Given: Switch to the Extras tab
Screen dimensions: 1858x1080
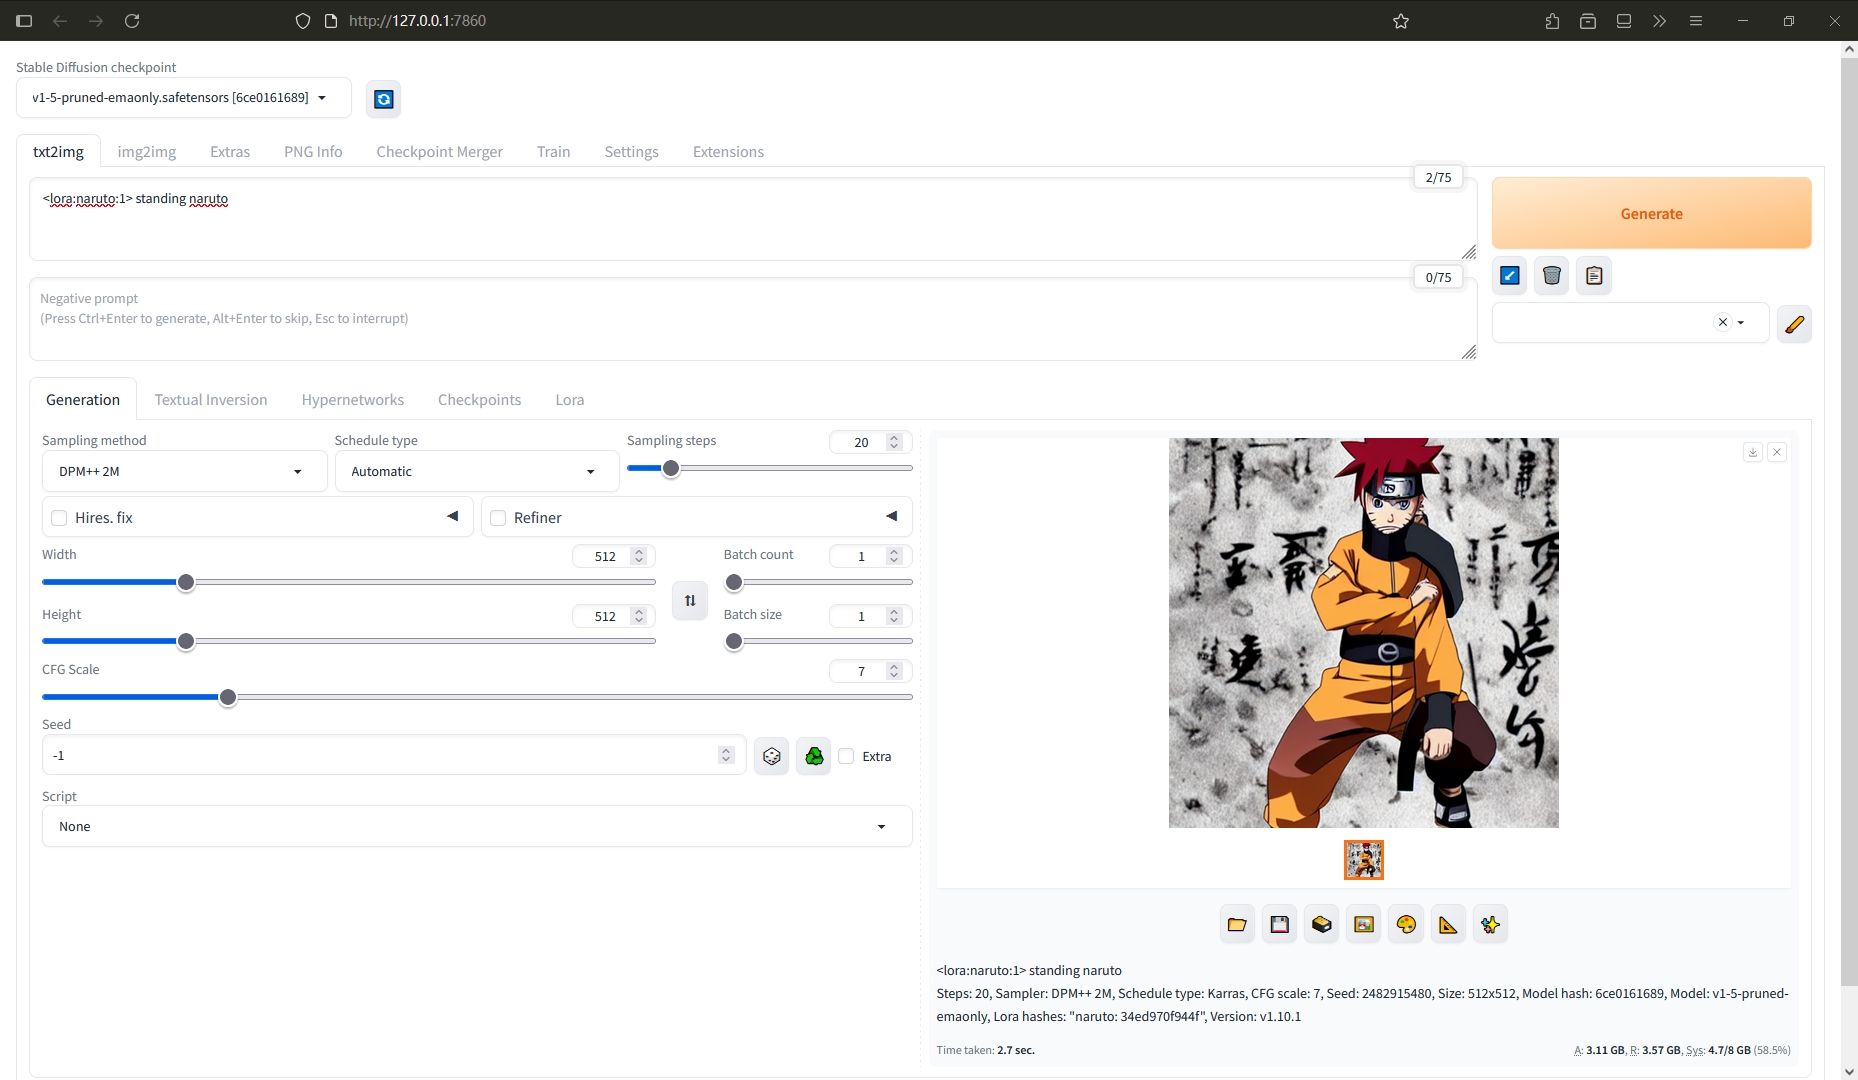Looking at the screenshot, I should 230,152.
